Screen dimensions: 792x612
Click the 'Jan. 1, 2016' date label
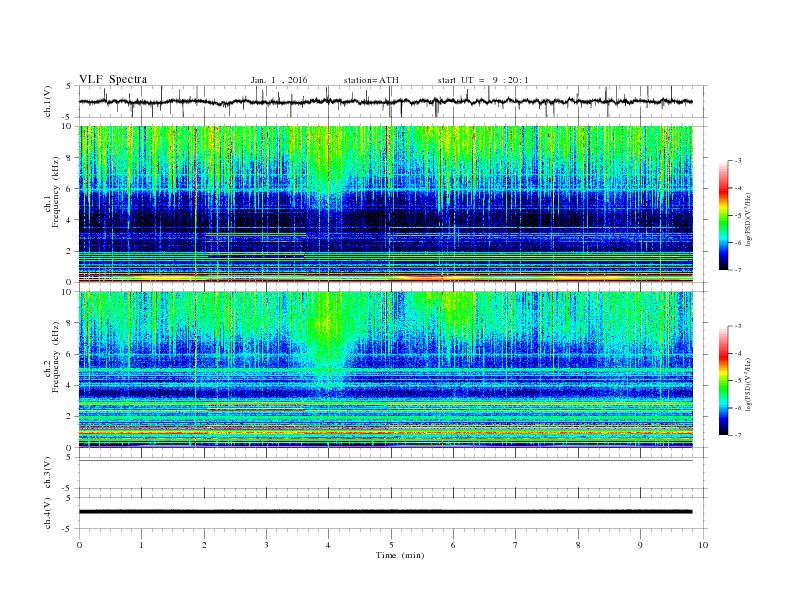[279, 80]
